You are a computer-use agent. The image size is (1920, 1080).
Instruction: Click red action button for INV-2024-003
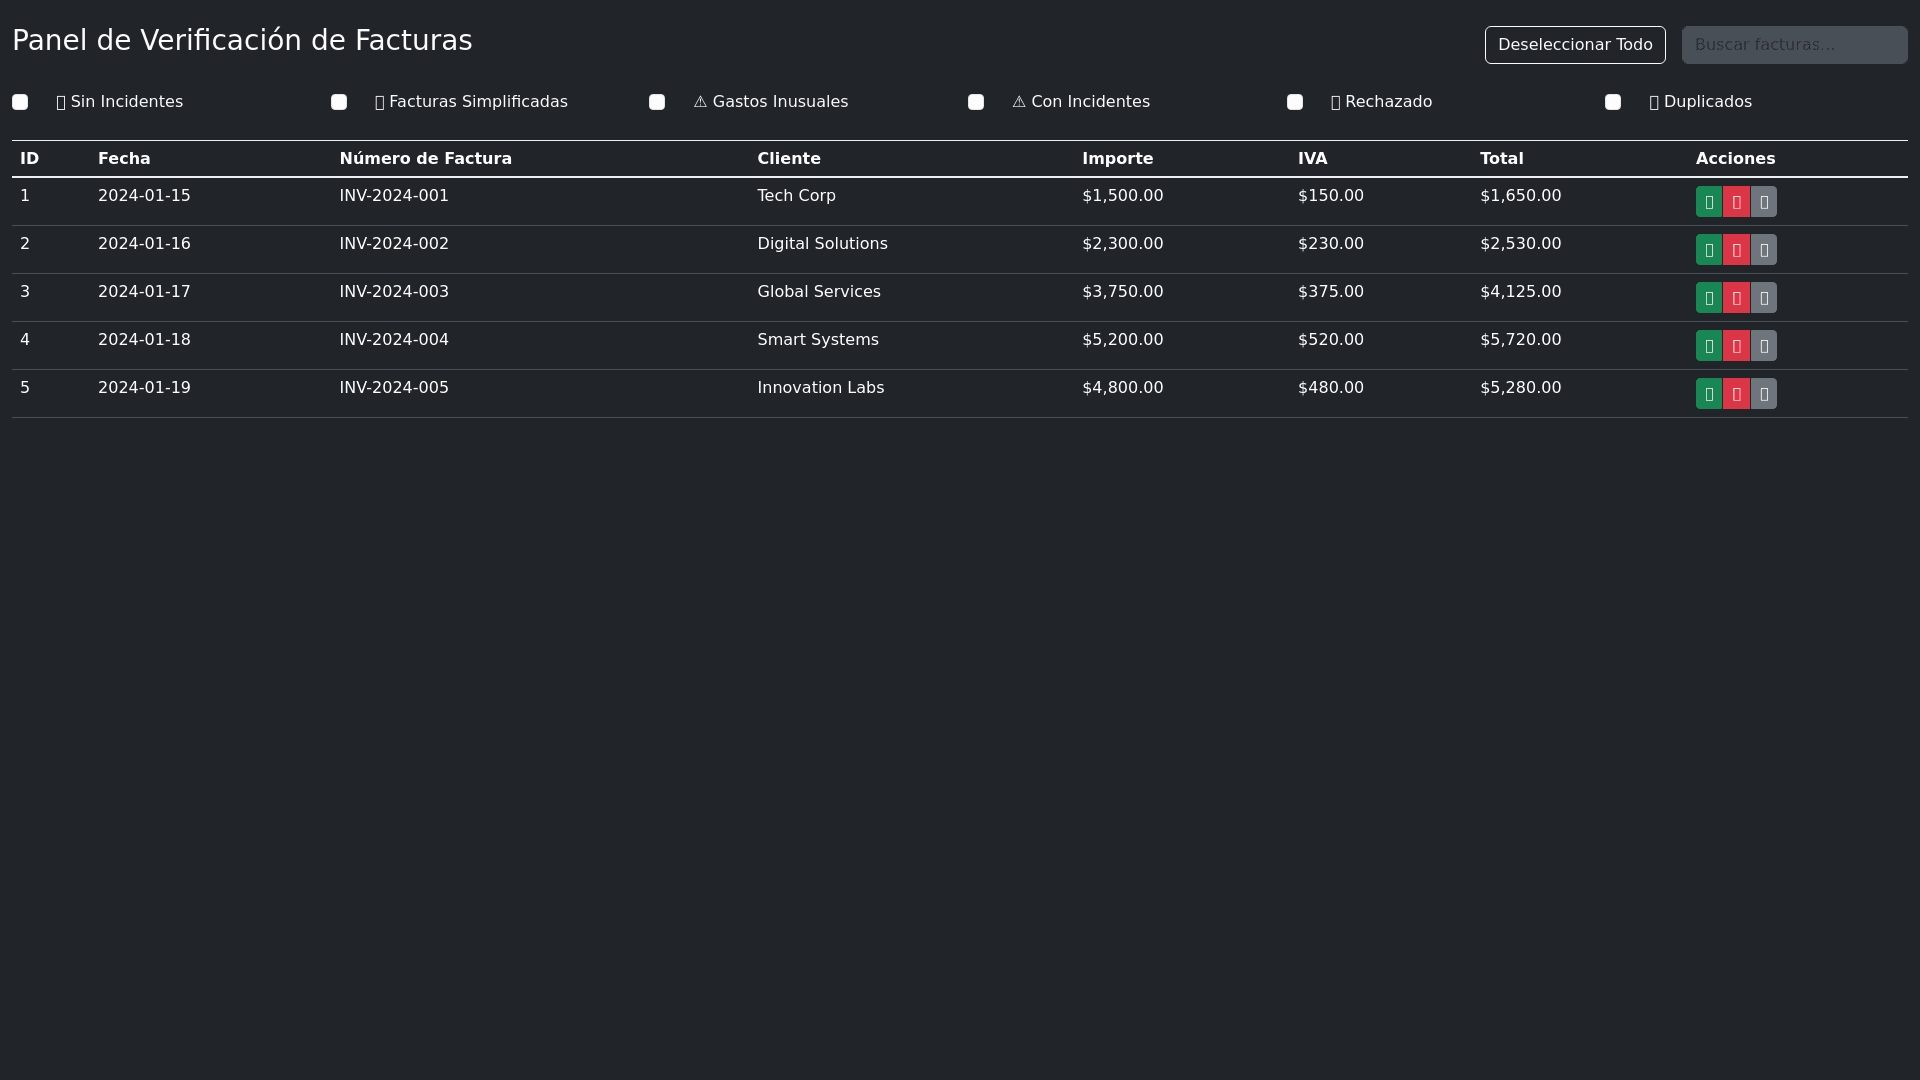click(1736, 298)
